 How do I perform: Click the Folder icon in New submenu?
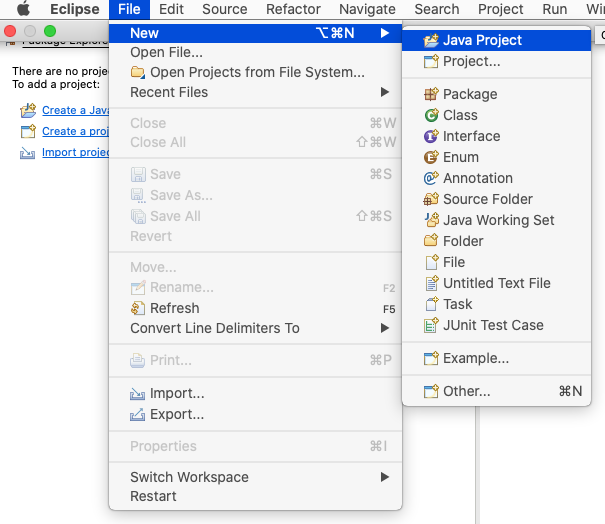pos(431,241)
